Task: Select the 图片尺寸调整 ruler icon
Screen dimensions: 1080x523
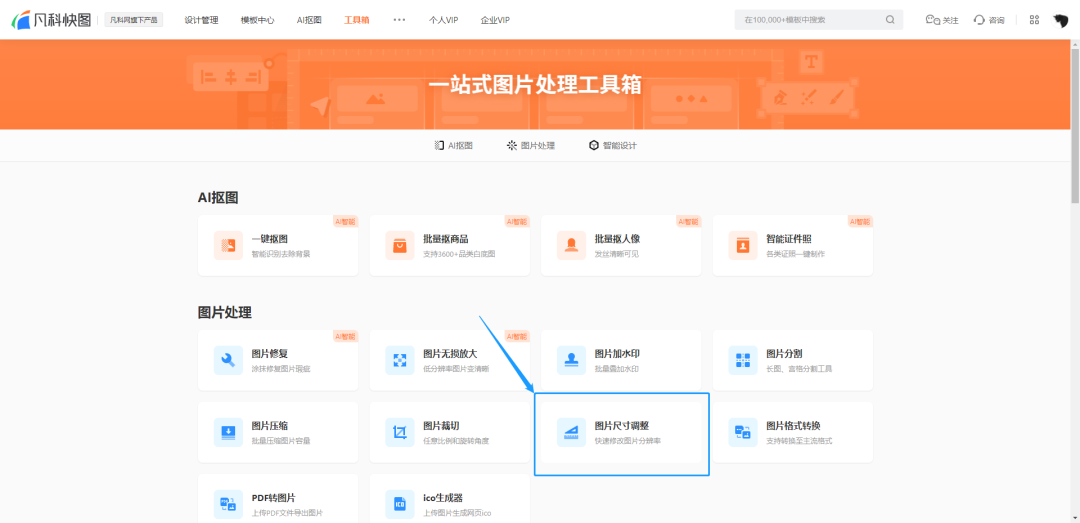Action: point(571,432)
